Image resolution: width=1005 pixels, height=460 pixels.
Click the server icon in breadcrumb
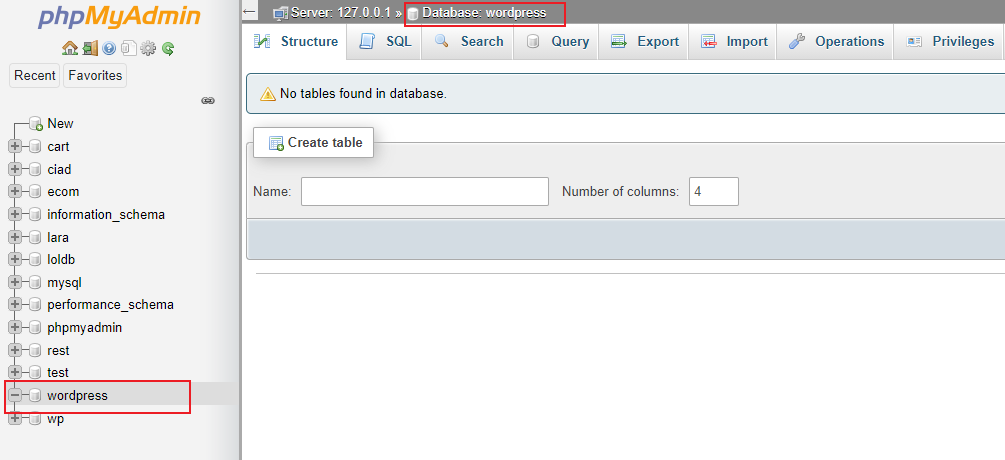point(281,13)
